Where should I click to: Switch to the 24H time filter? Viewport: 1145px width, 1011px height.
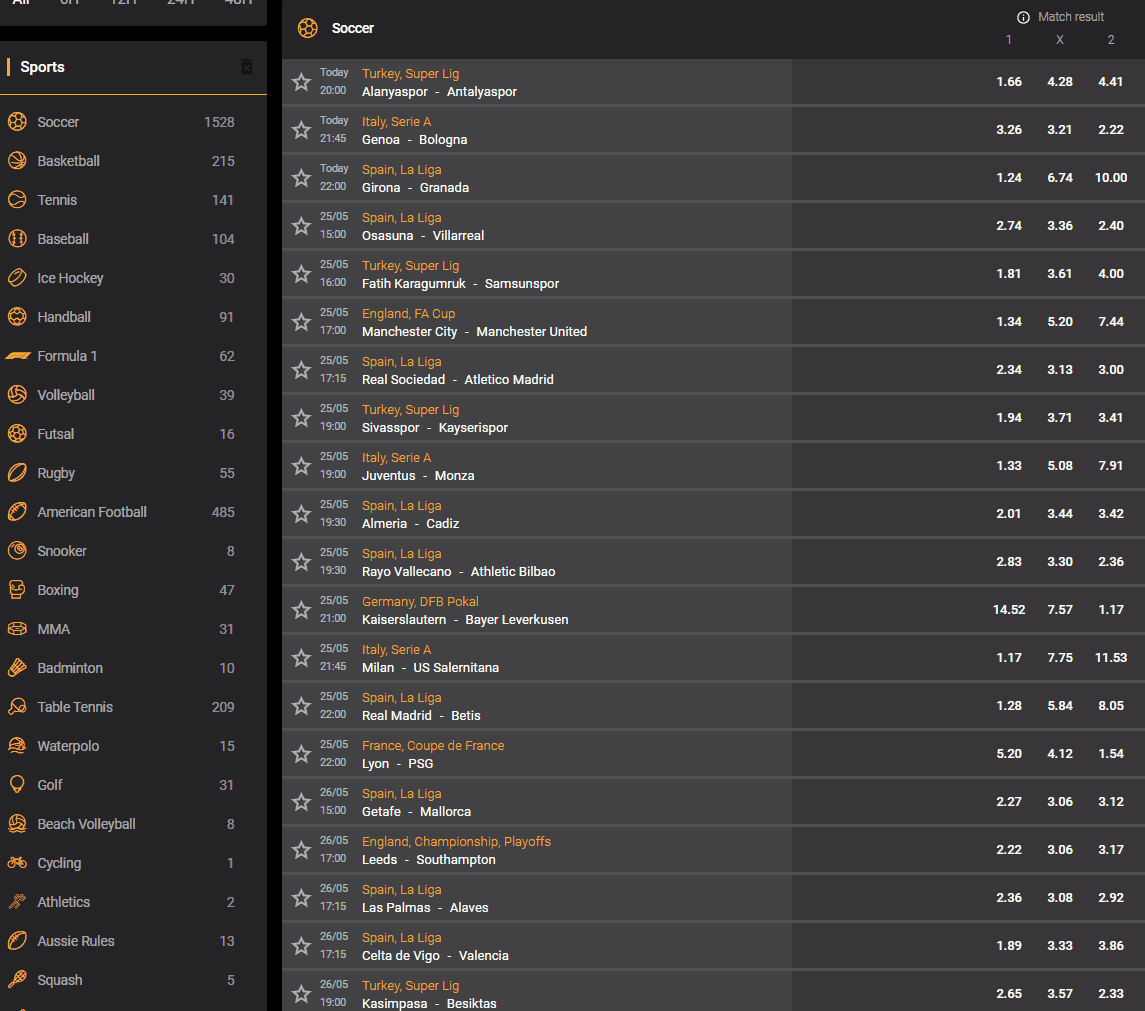[x=180, y=3]
